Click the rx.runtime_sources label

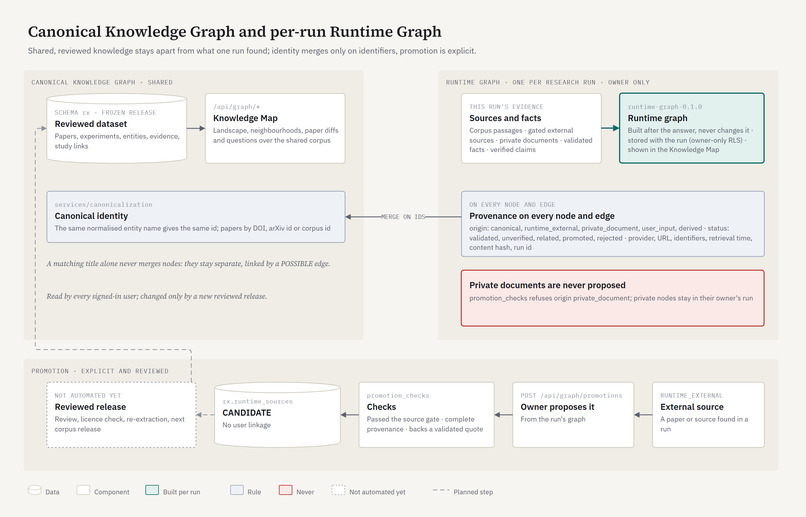(x=258, y=401)
